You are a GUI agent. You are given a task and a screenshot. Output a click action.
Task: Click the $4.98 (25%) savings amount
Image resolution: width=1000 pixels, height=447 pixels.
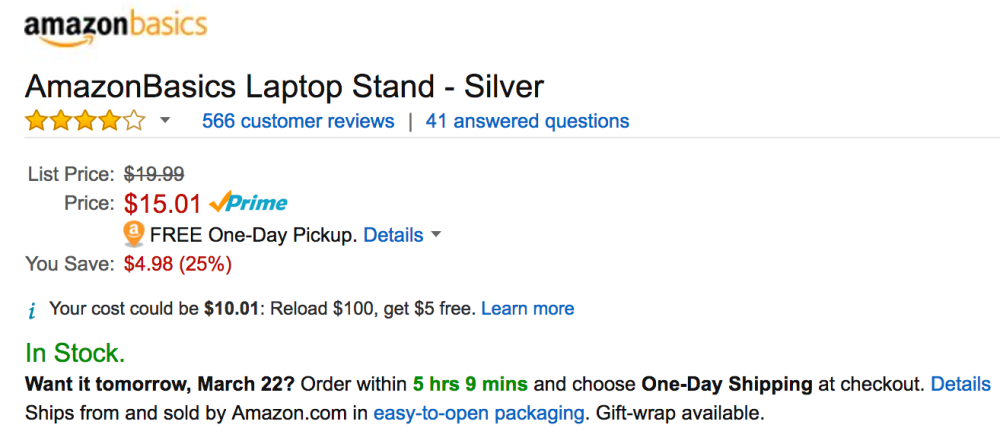[178, 264]
